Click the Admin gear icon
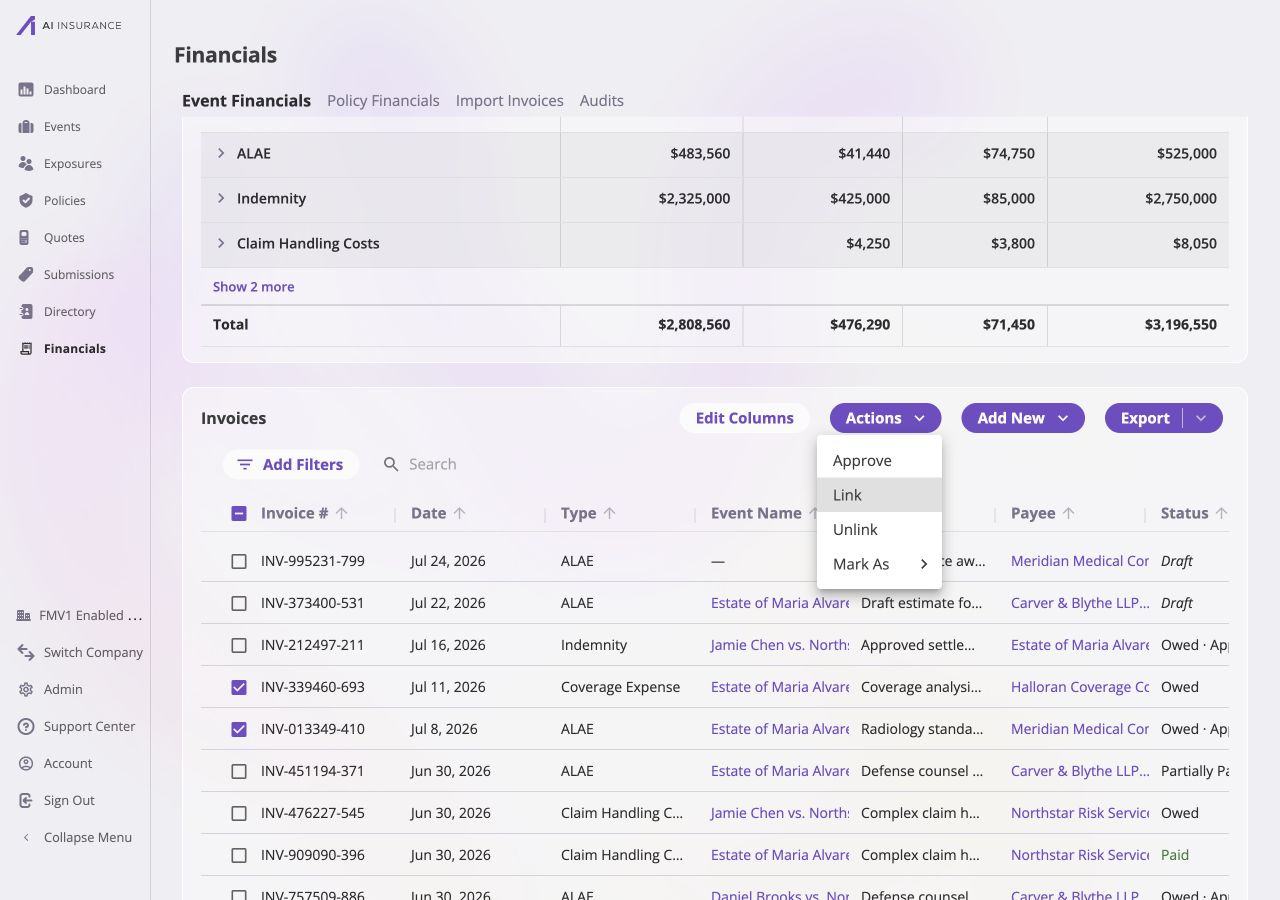1280x900 pixels. point(26,690)
